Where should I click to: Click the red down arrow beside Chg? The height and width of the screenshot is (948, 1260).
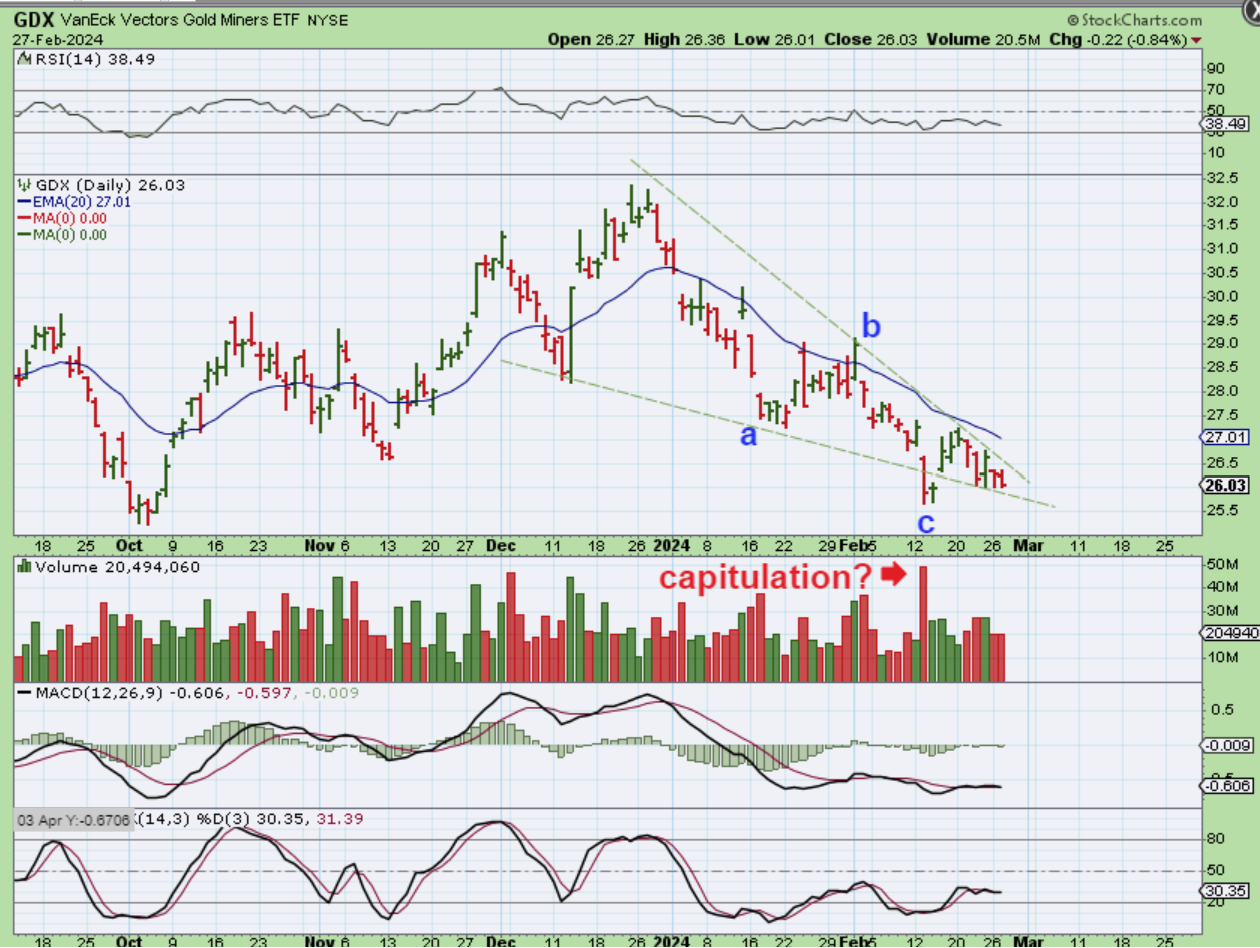click(x=1197, y=40)
